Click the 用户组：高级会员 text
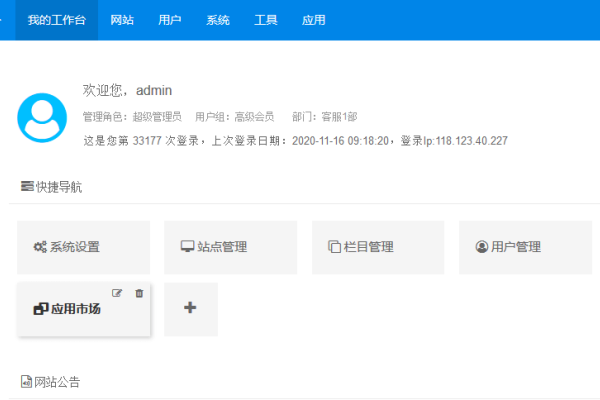 (235, 117)
